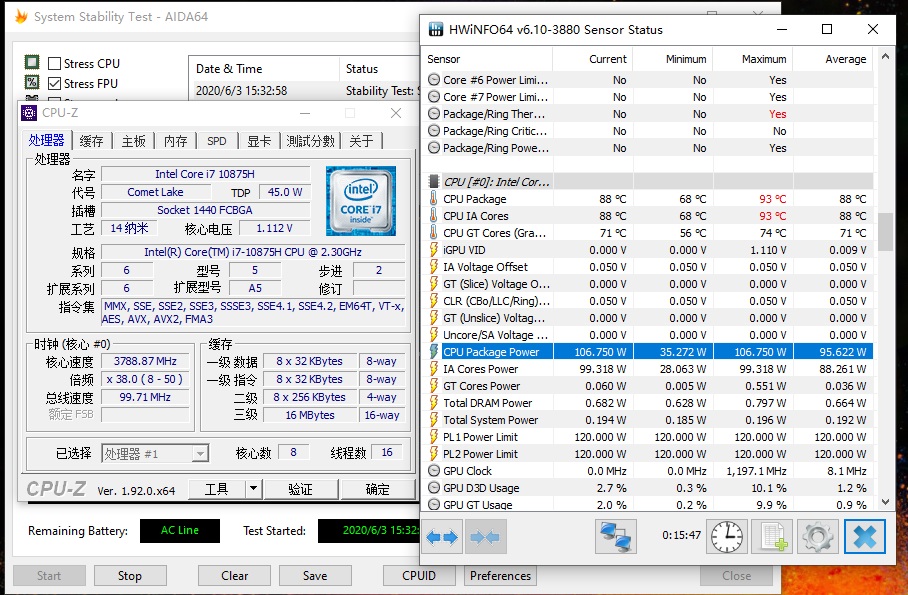908x595 pixels.
Task: Switch to the SPD tab in CPU-Z
Action: click(216, 141)
